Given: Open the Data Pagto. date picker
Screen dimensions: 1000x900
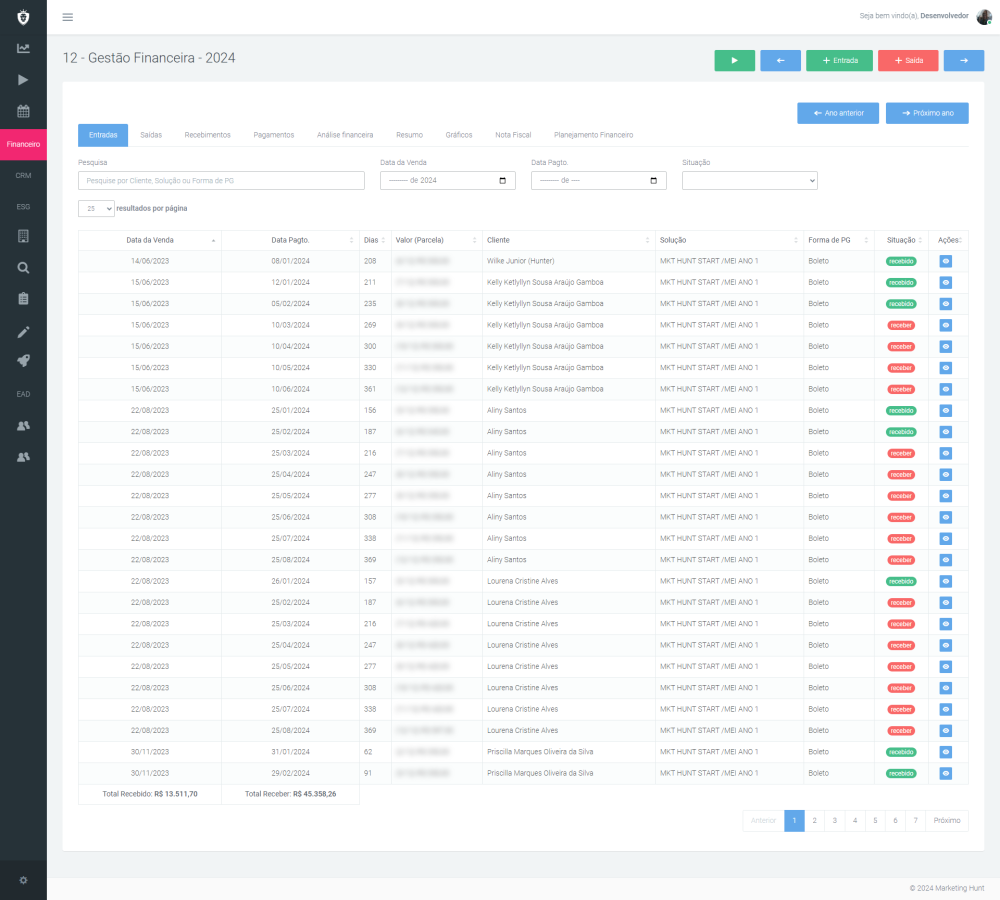Looking at the screenshot, I should (598, 181).
